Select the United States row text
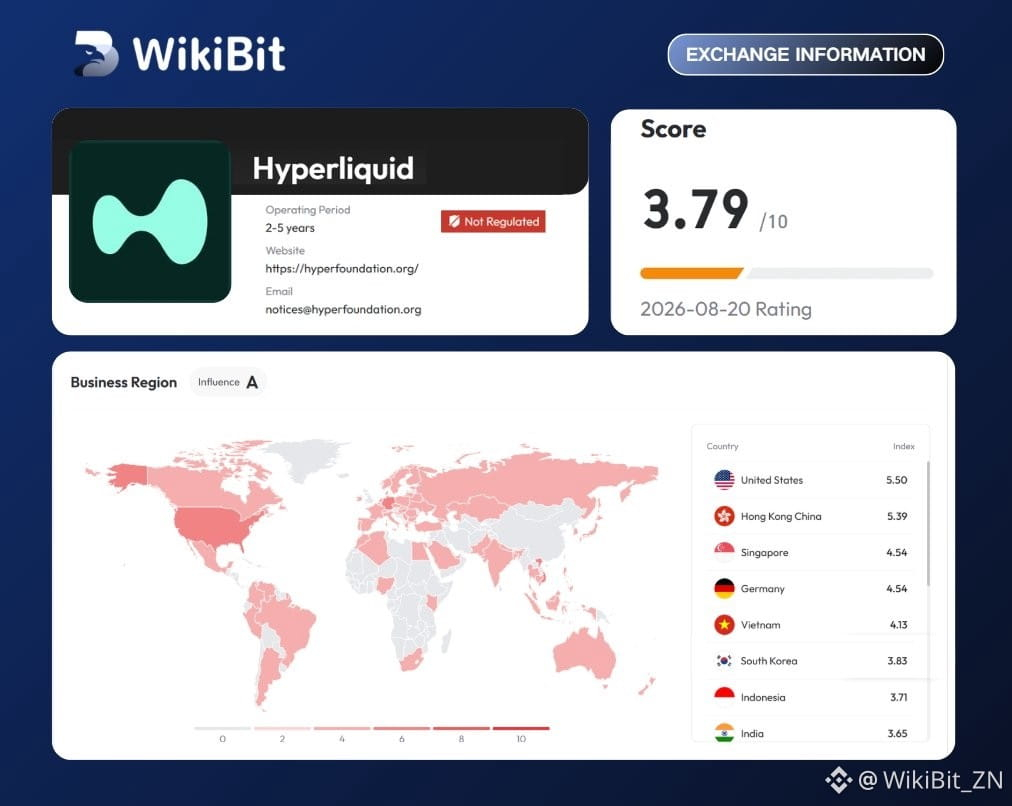The height and width of the screenshot is (806, 1012). [772, 480]
